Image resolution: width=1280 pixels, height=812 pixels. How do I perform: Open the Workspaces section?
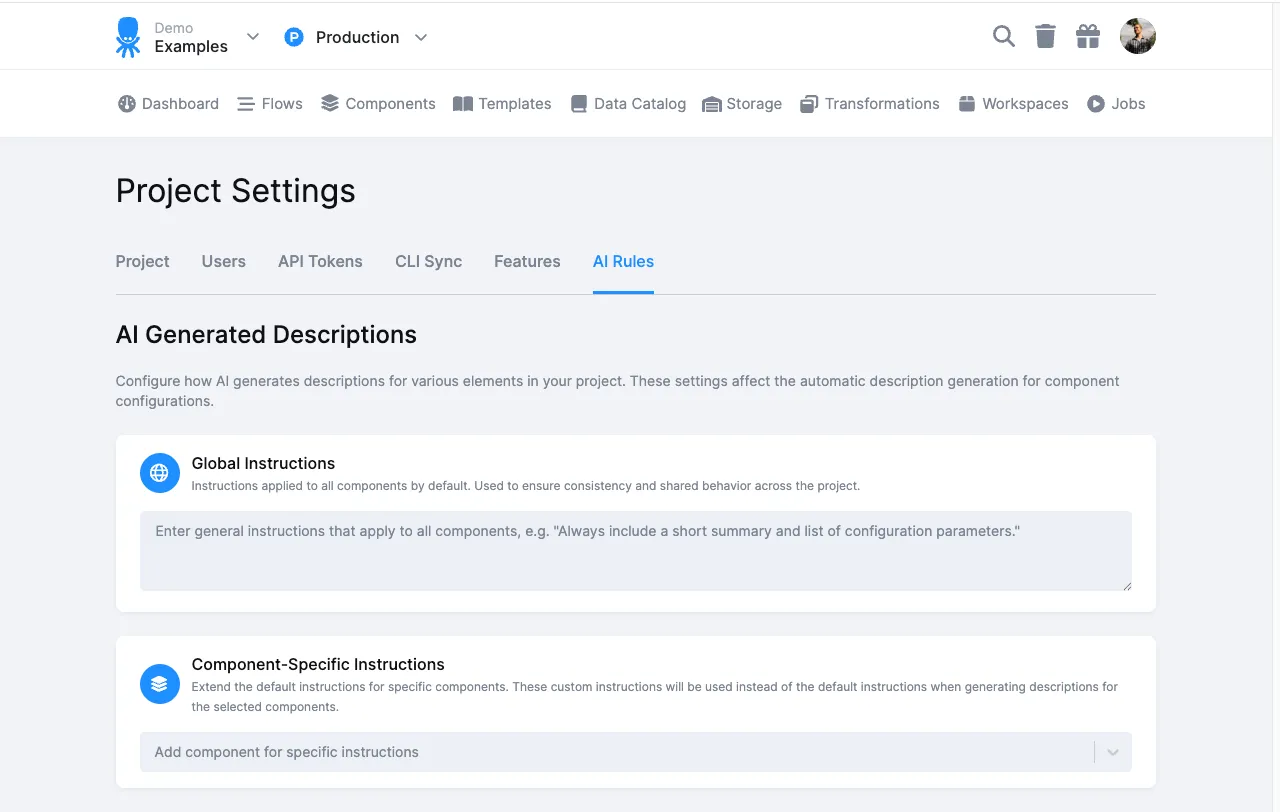(1013, 104)
